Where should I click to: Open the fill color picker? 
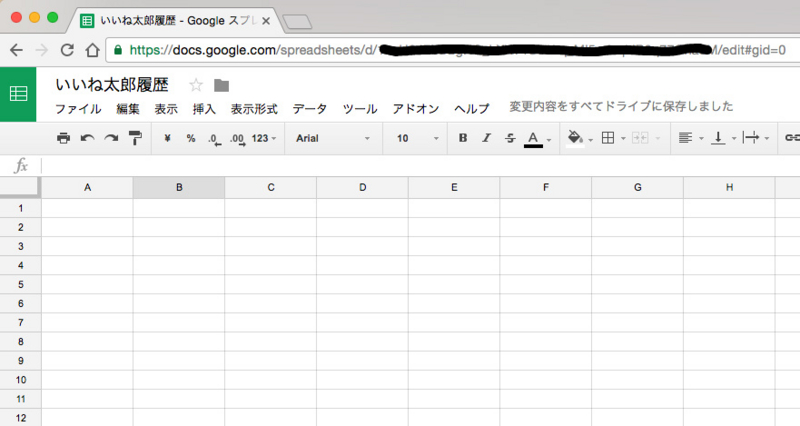(x=575, y=138)
